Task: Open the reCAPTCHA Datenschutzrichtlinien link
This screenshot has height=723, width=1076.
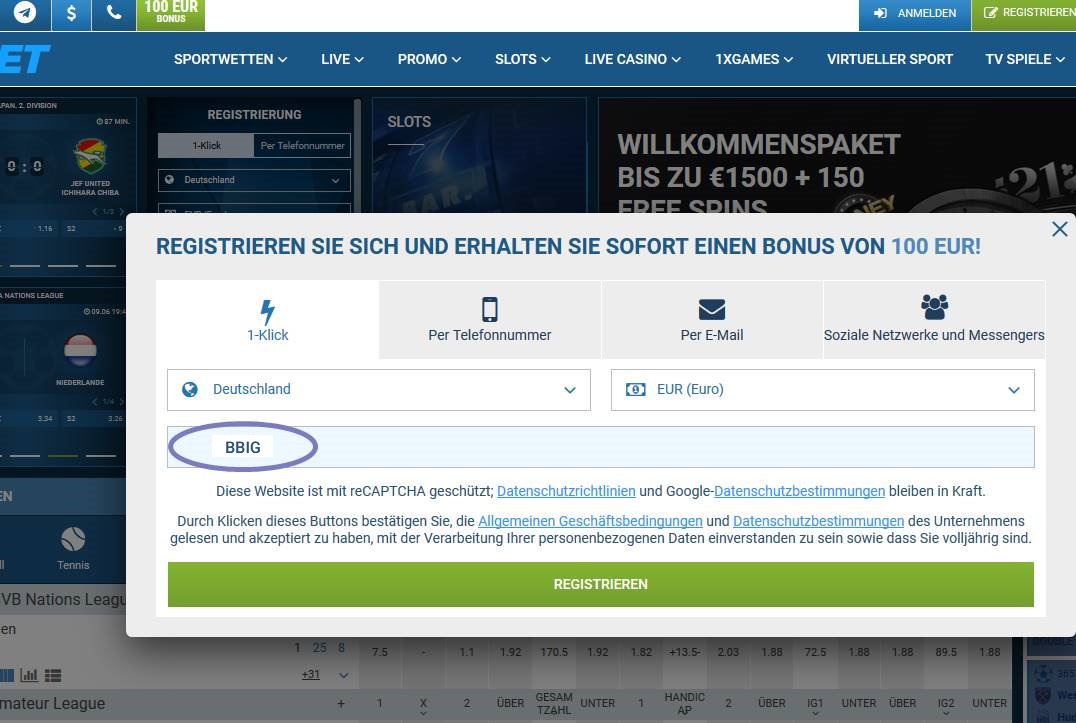Action: (566, 491)
